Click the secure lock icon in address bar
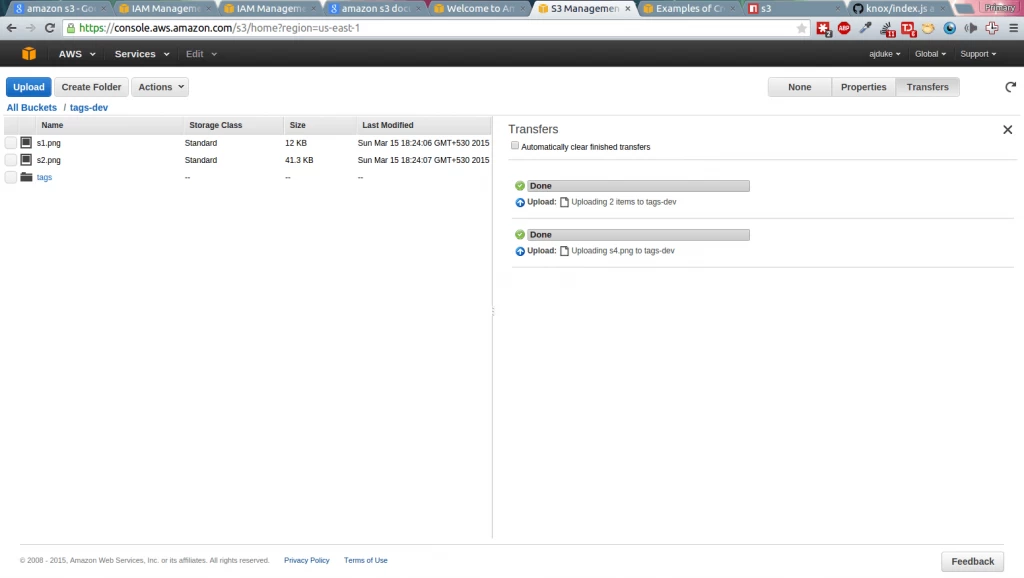 click(71, 28)
